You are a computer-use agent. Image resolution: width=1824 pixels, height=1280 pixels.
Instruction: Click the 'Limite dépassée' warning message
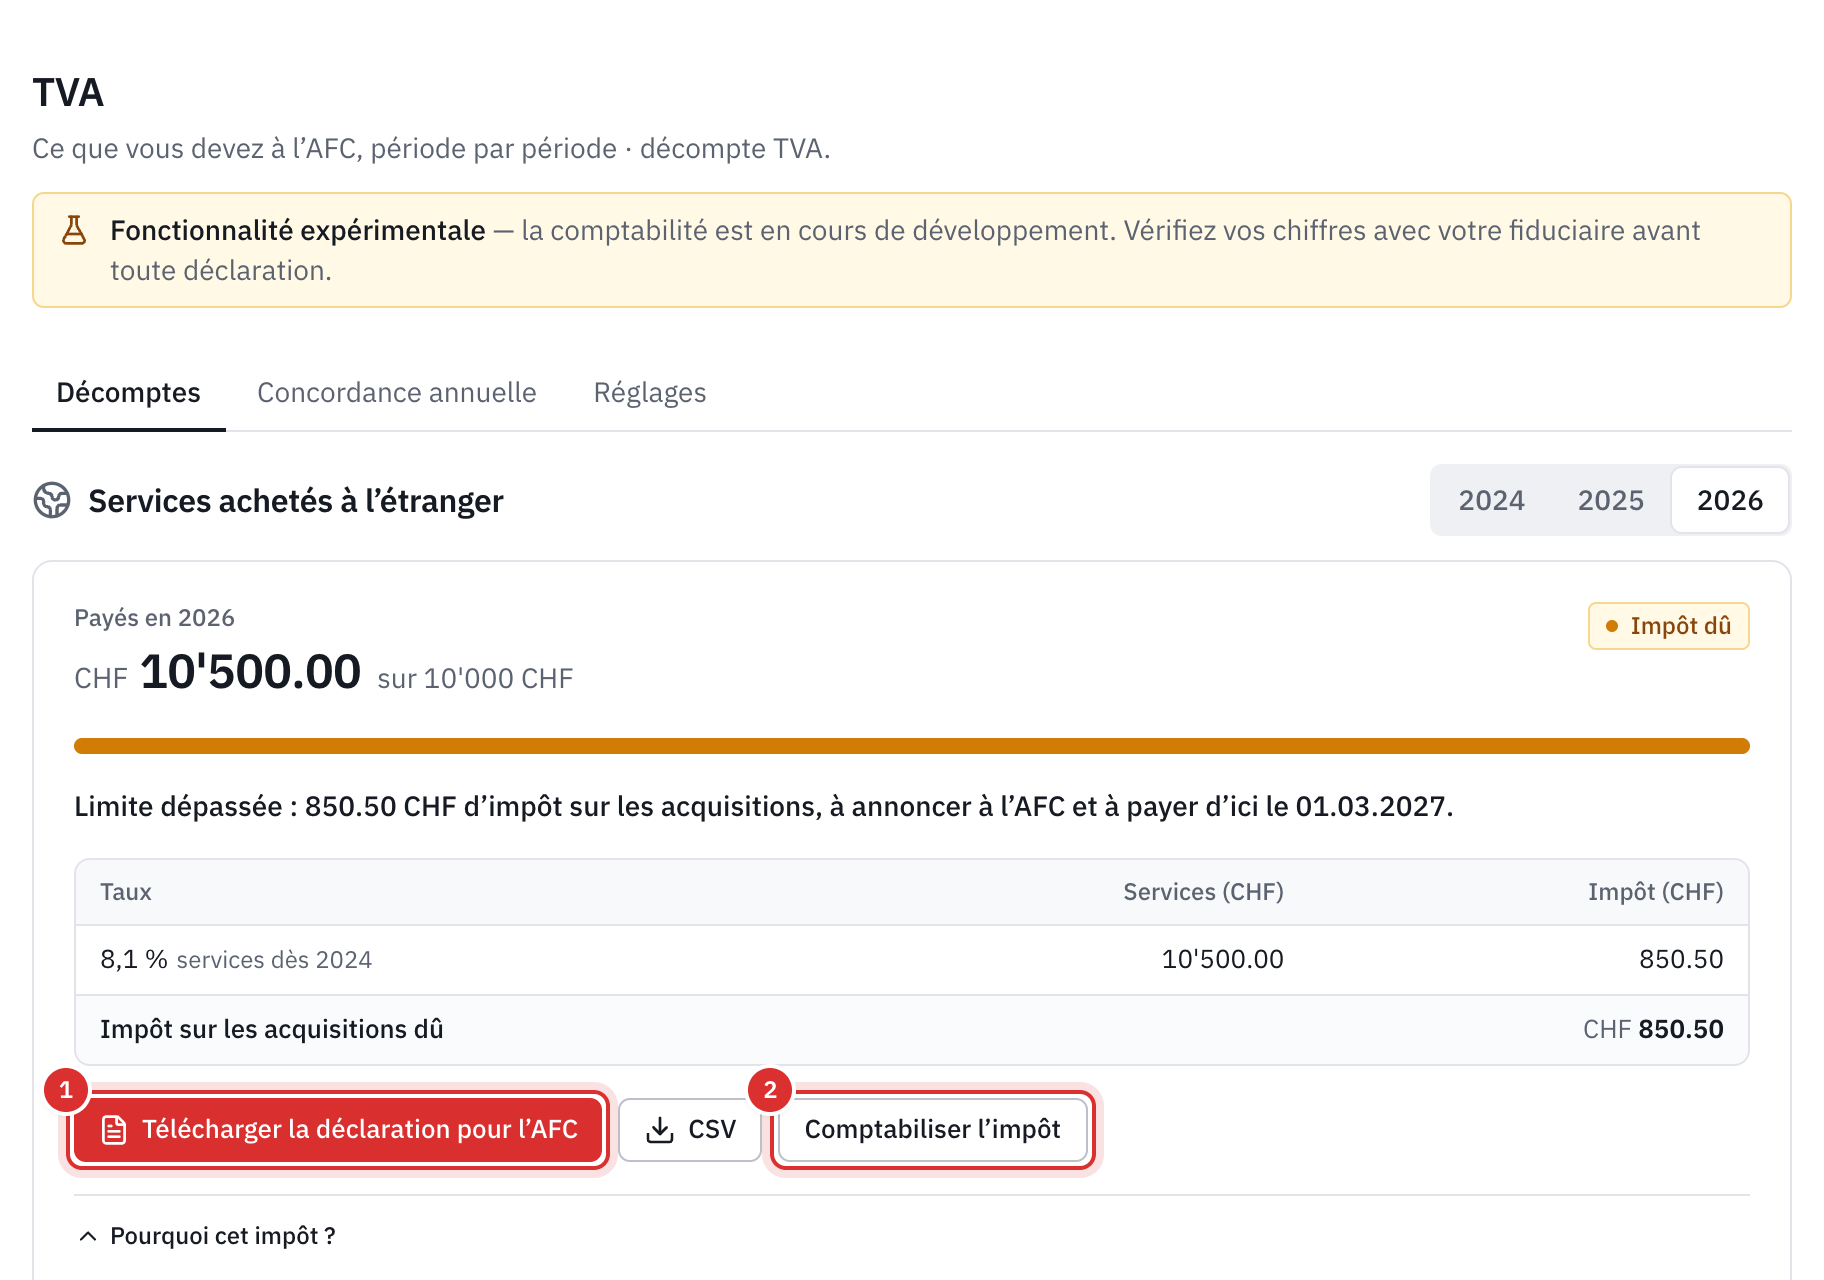764,807
